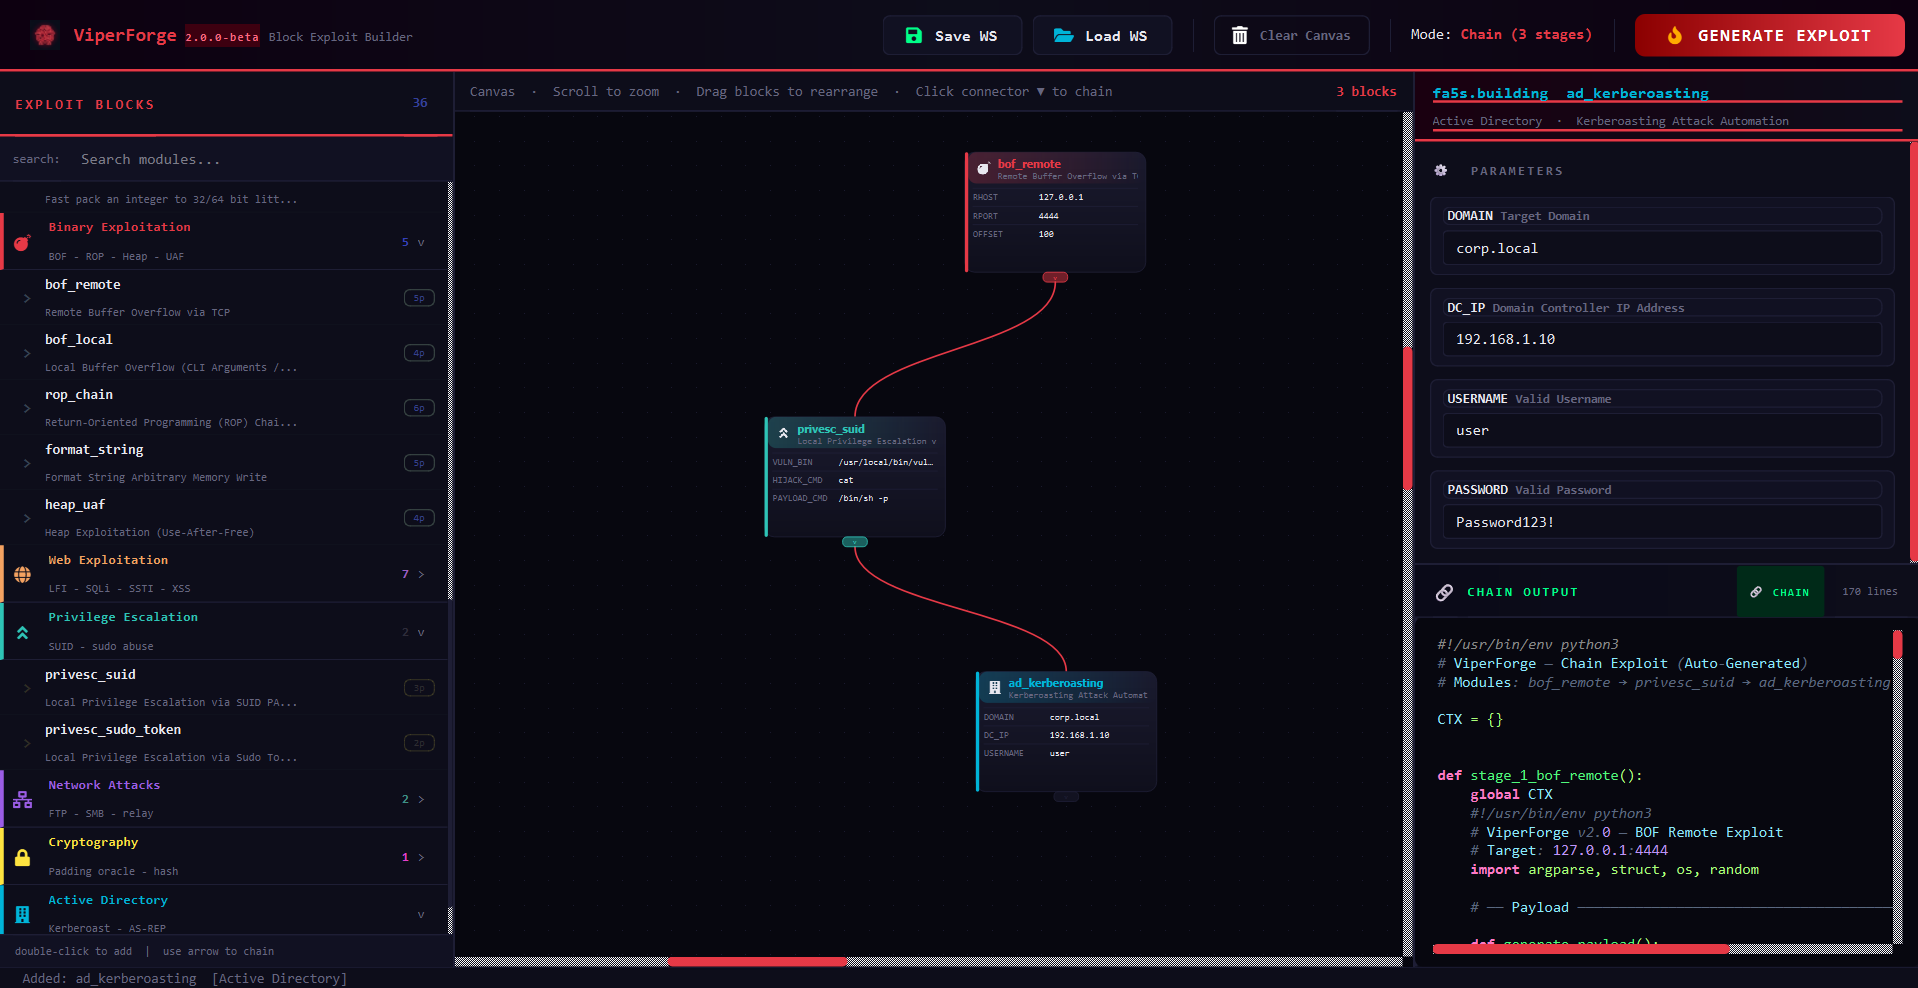
Task: Click the 170 lines counter
Action: click(x=1869, y=592)
